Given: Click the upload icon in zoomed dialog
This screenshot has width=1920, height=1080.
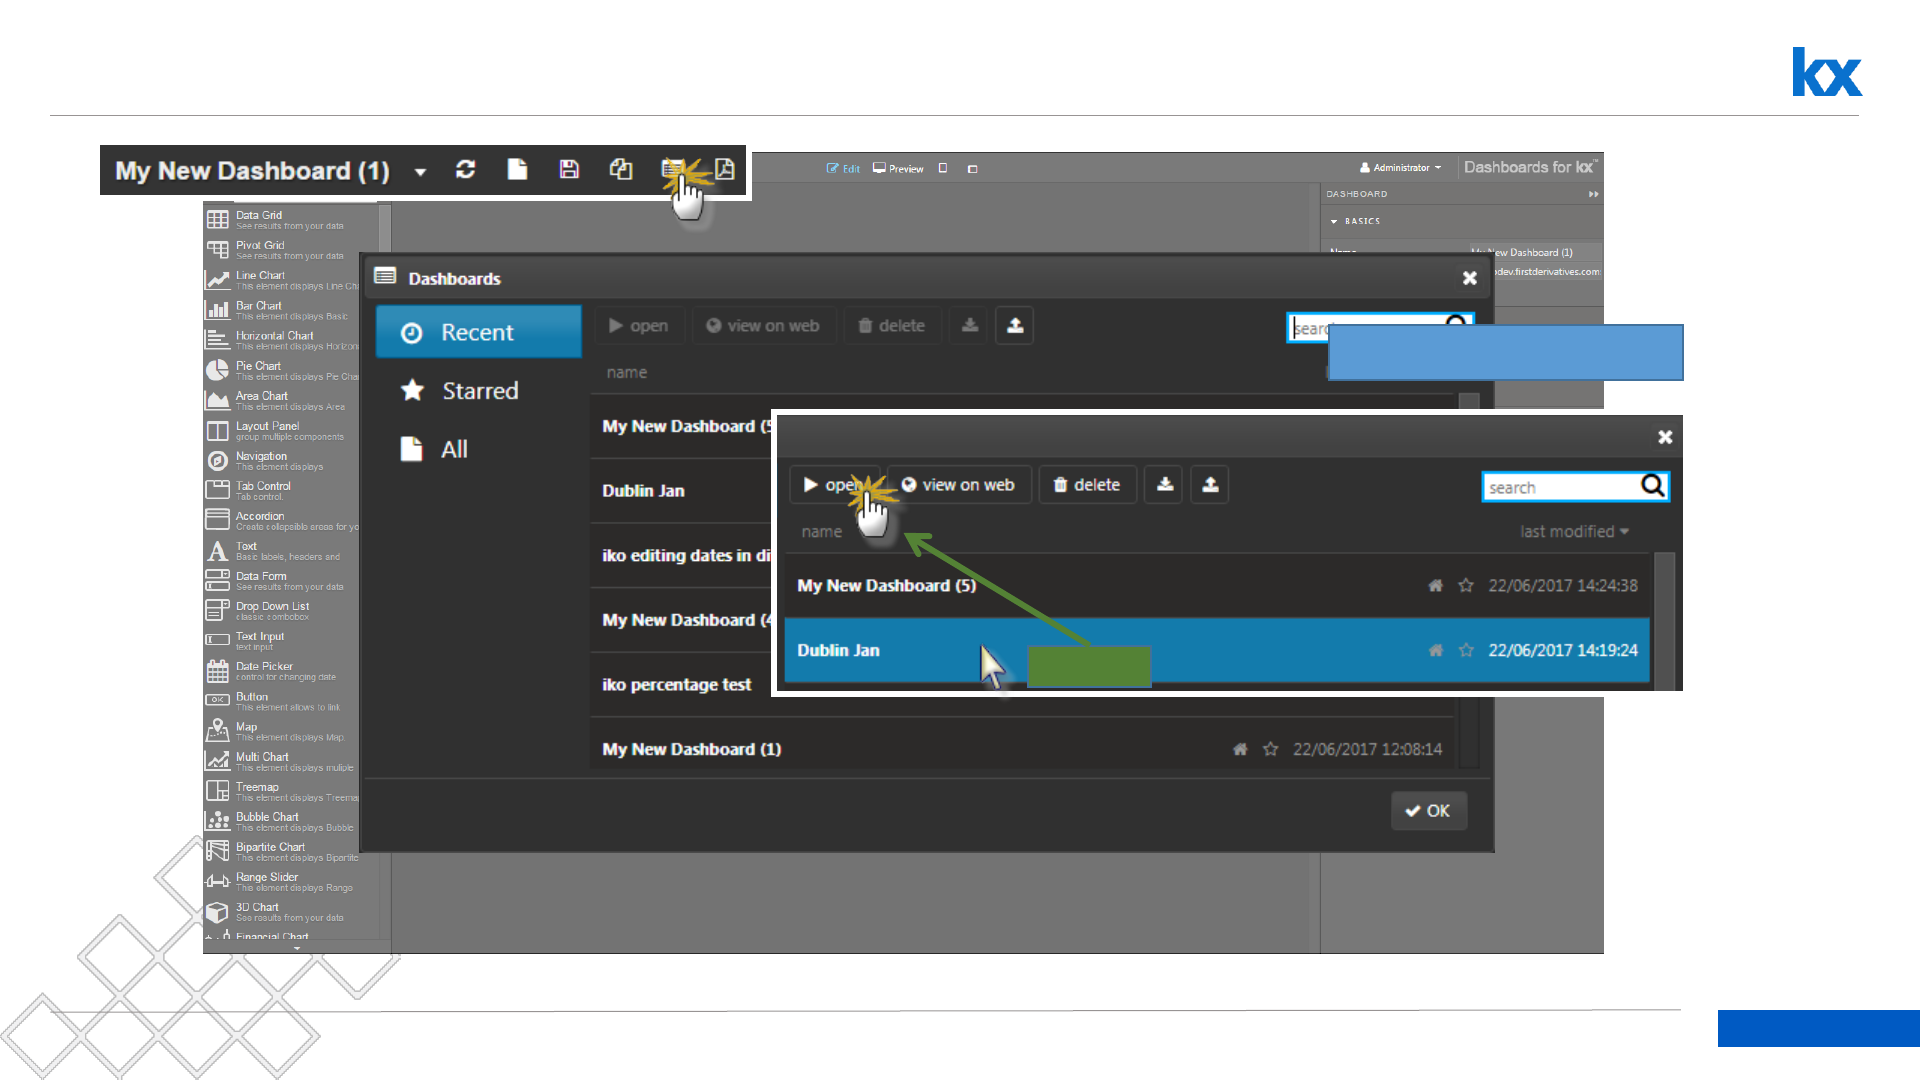Looking at the screenshot, I should pyautogui.click(x=1210, y=485).
